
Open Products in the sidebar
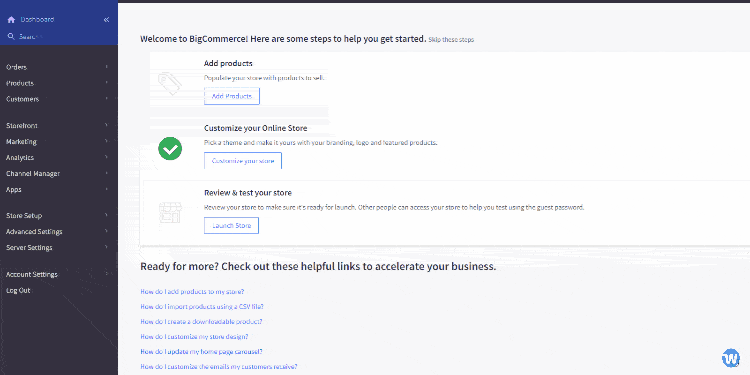[20, 83]
